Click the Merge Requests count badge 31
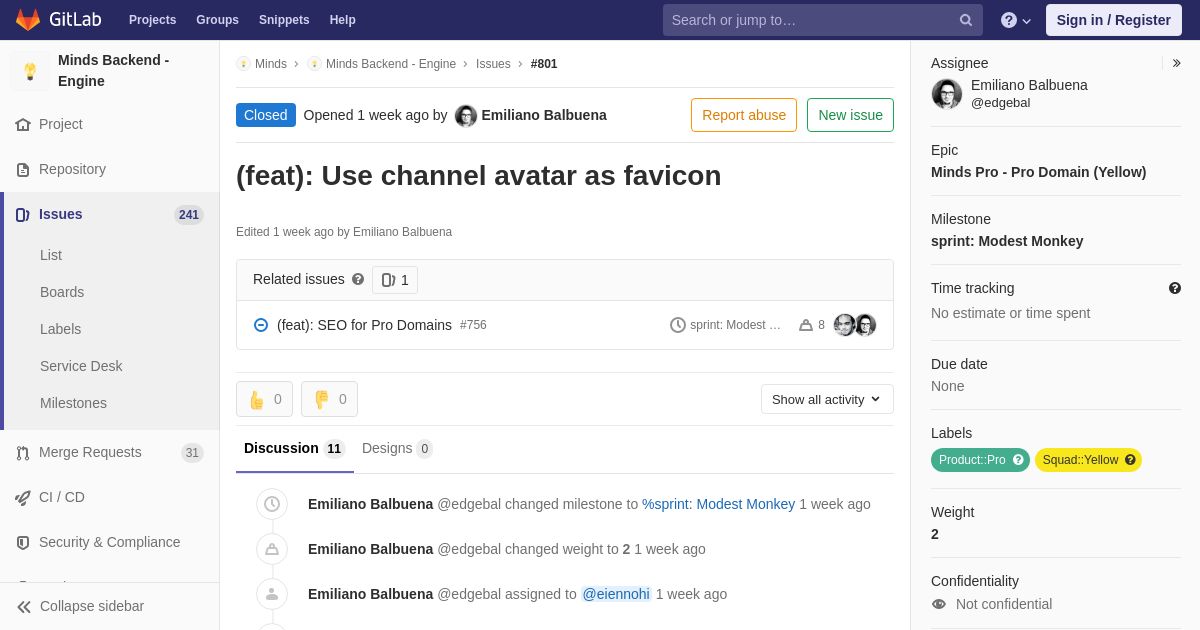Screen dimensions: 1200x630 coord(192,453)
